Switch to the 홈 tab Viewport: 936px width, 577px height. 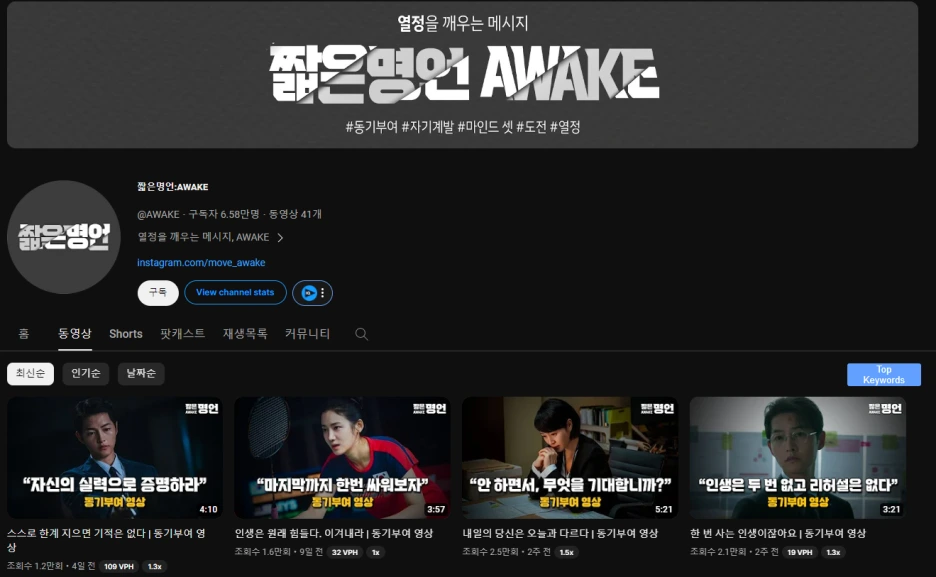tap(24, 334)
